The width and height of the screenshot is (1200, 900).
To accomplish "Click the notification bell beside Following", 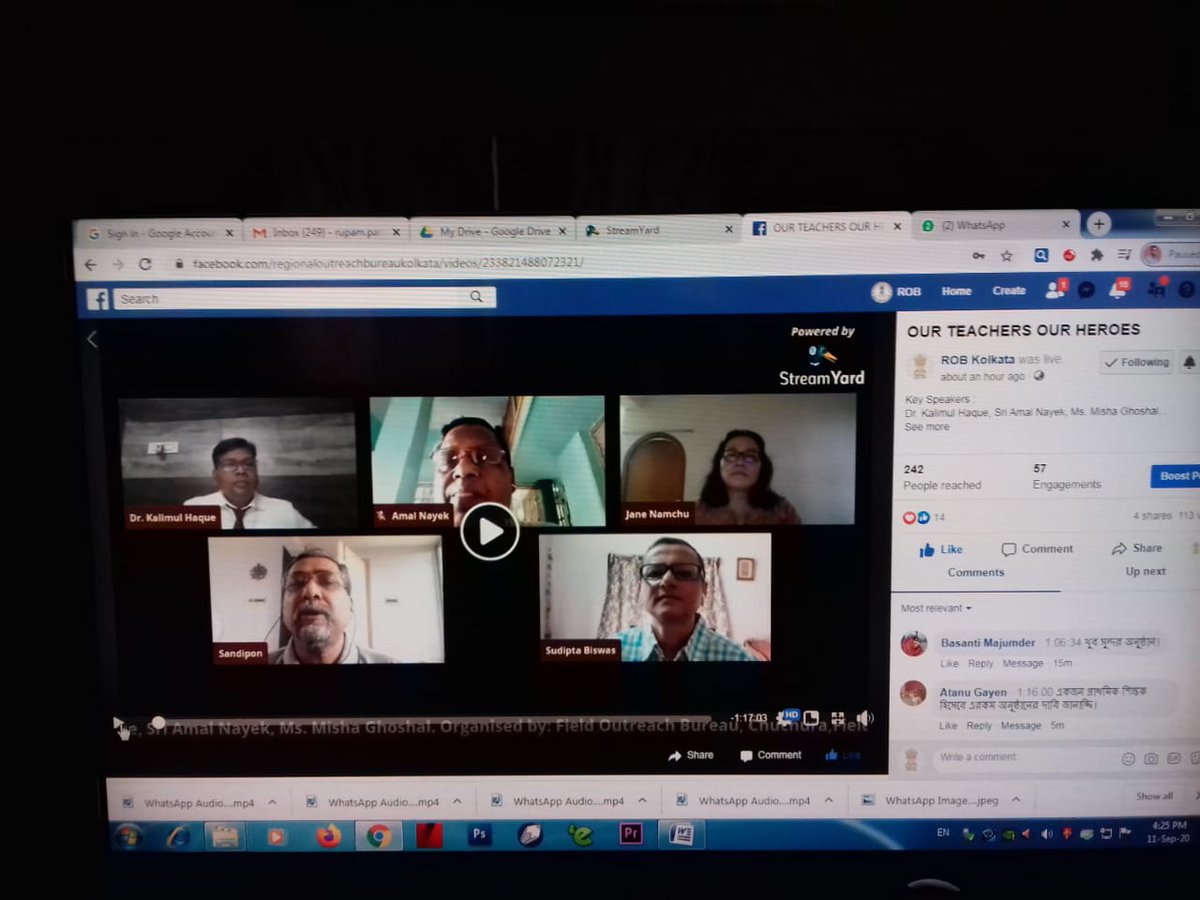I will tap(1188, 362).
